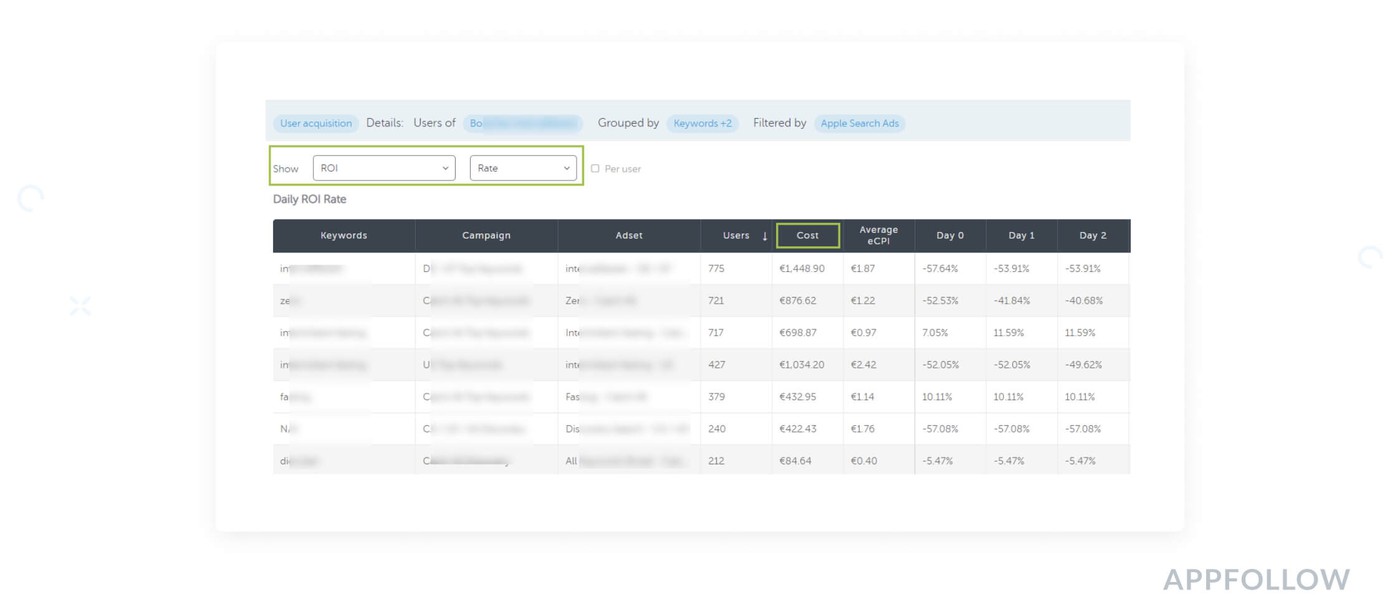Open the Keywords +2 grouping tag
Screen dimensions: 1400x615
click(702, 124)
